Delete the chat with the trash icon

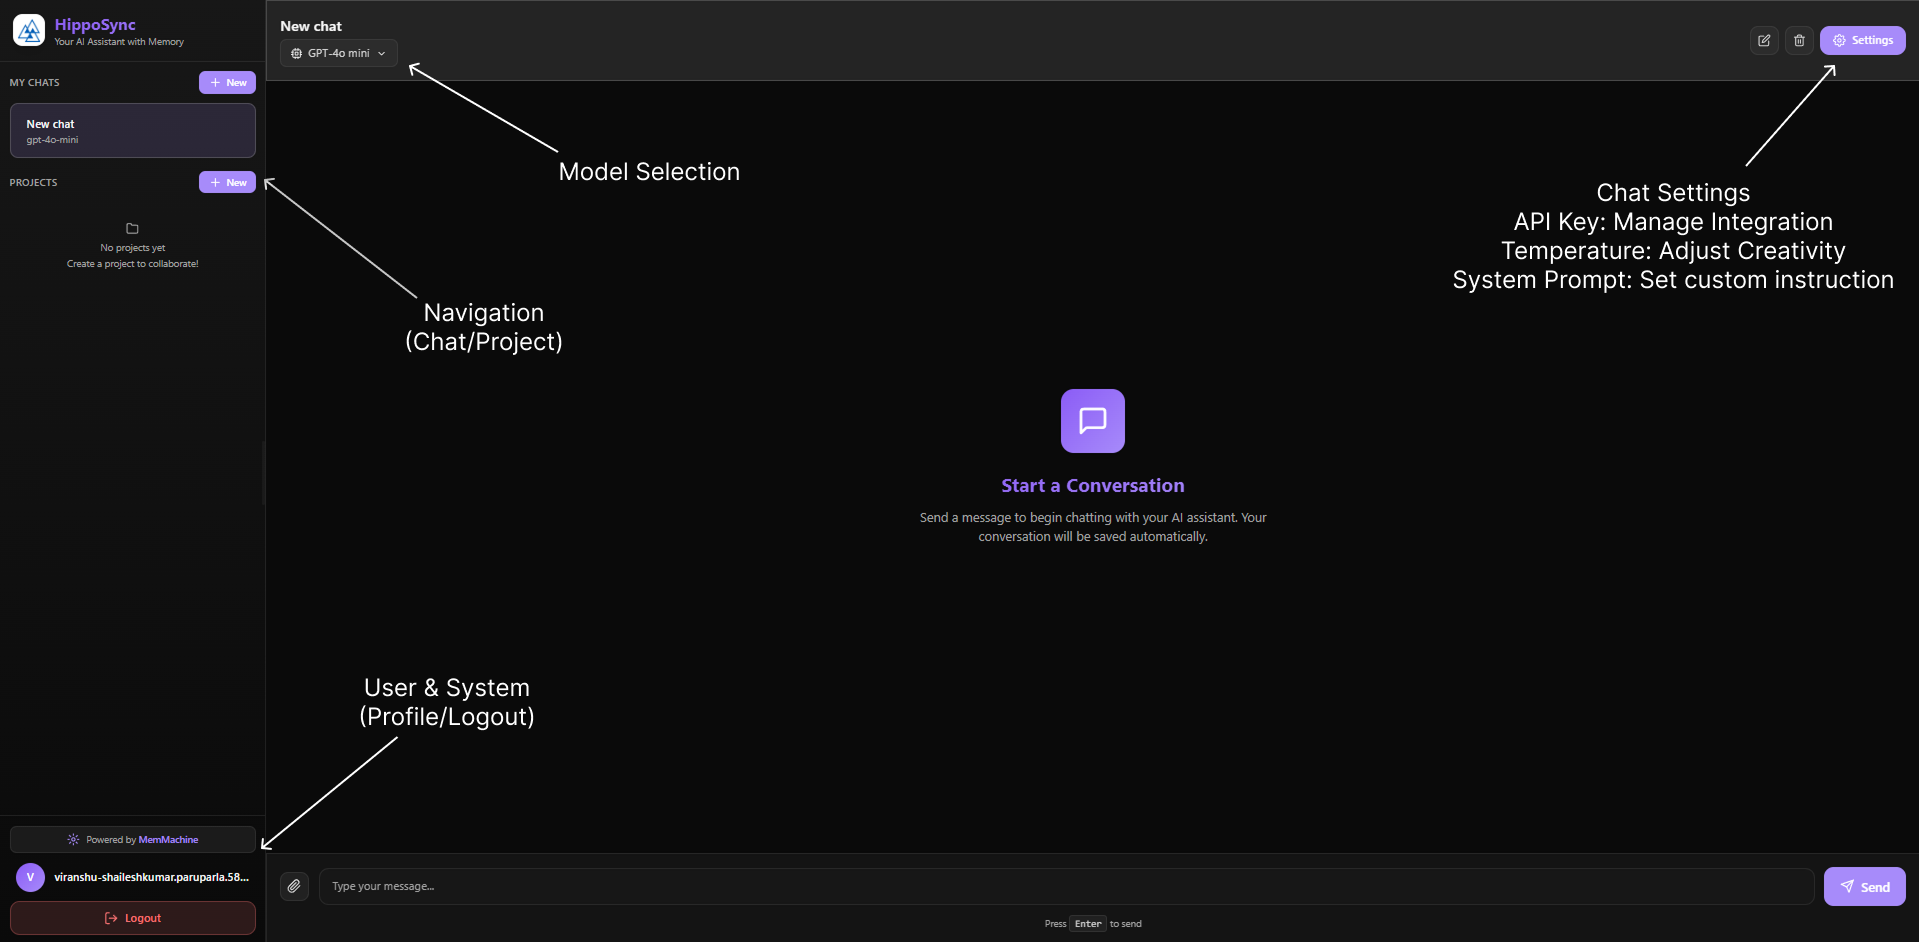click(1799, 41)
